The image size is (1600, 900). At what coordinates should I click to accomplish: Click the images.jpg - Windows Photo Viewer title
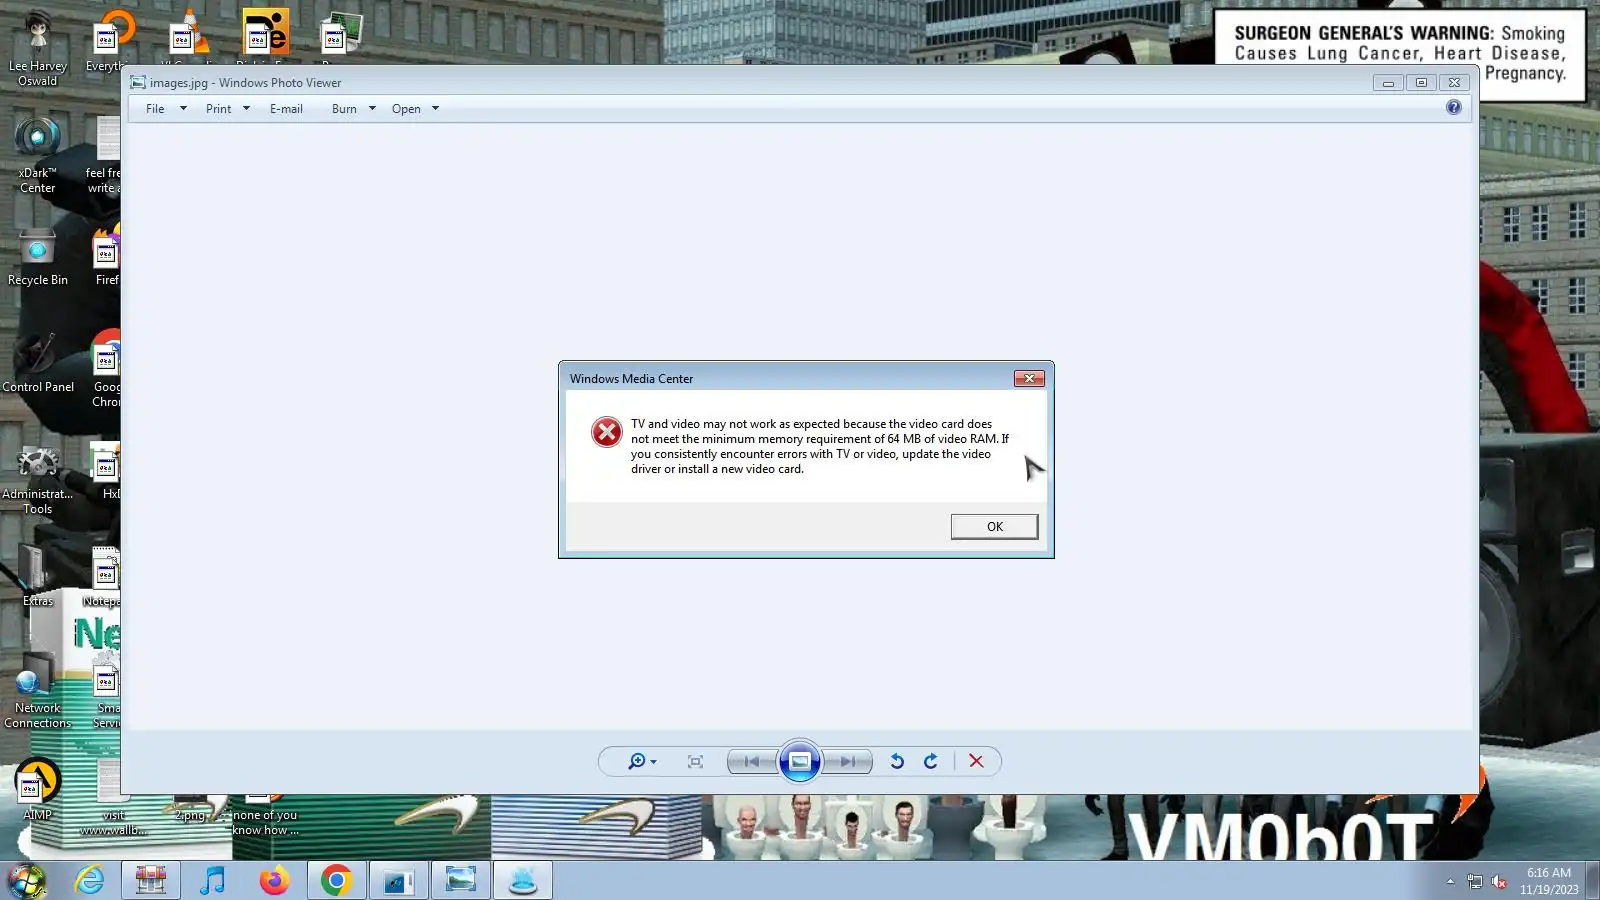pyautogui.click(x=245, y=83)
